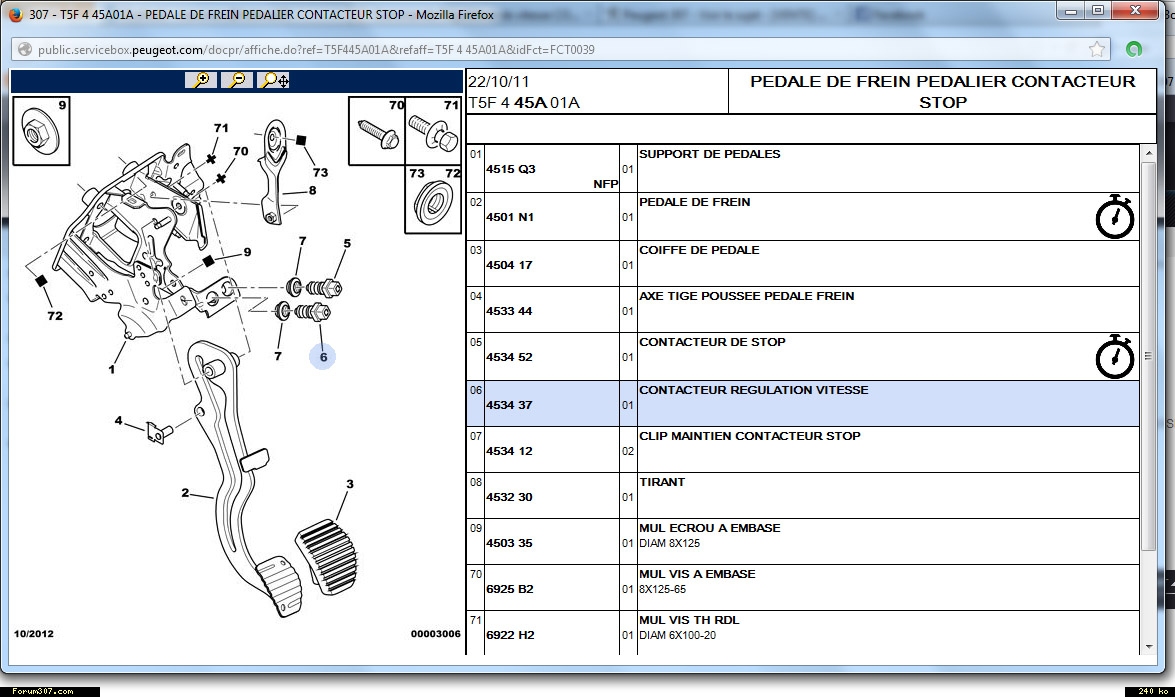Click part number 4503 35
This screenshot has width=1175, height=697.
(509, 543)
